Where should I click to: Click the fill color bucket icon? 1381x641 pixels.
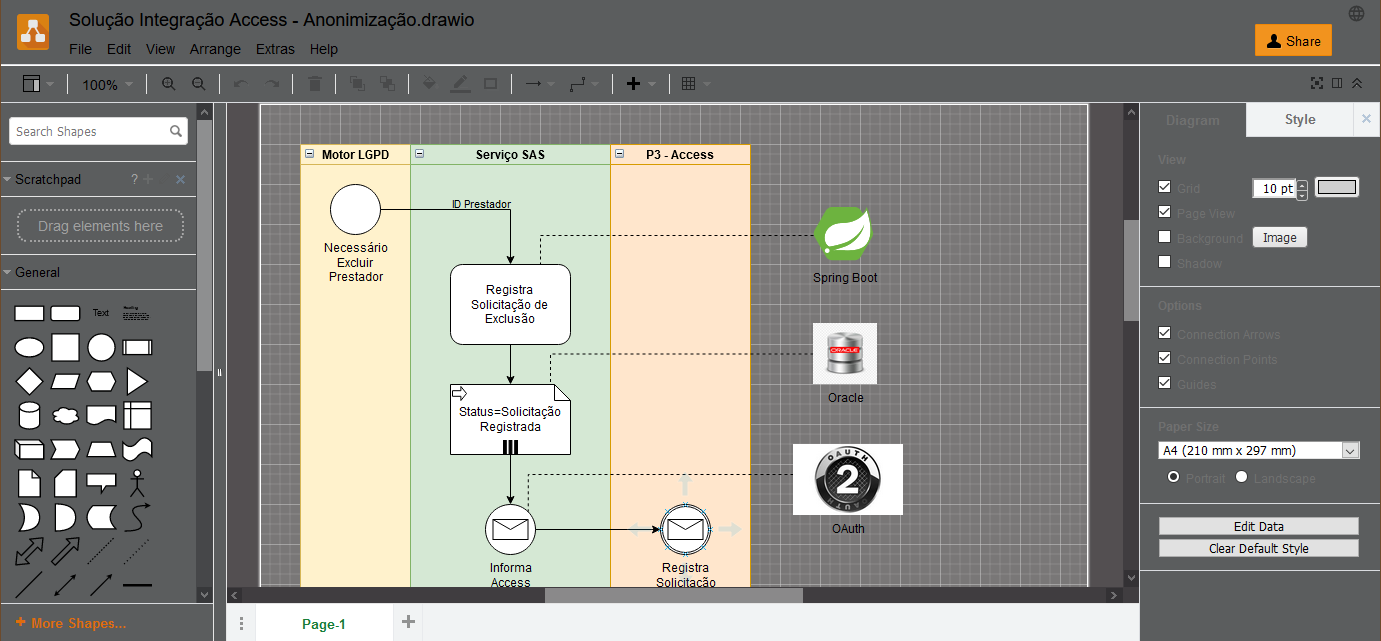tap(429, 85)
